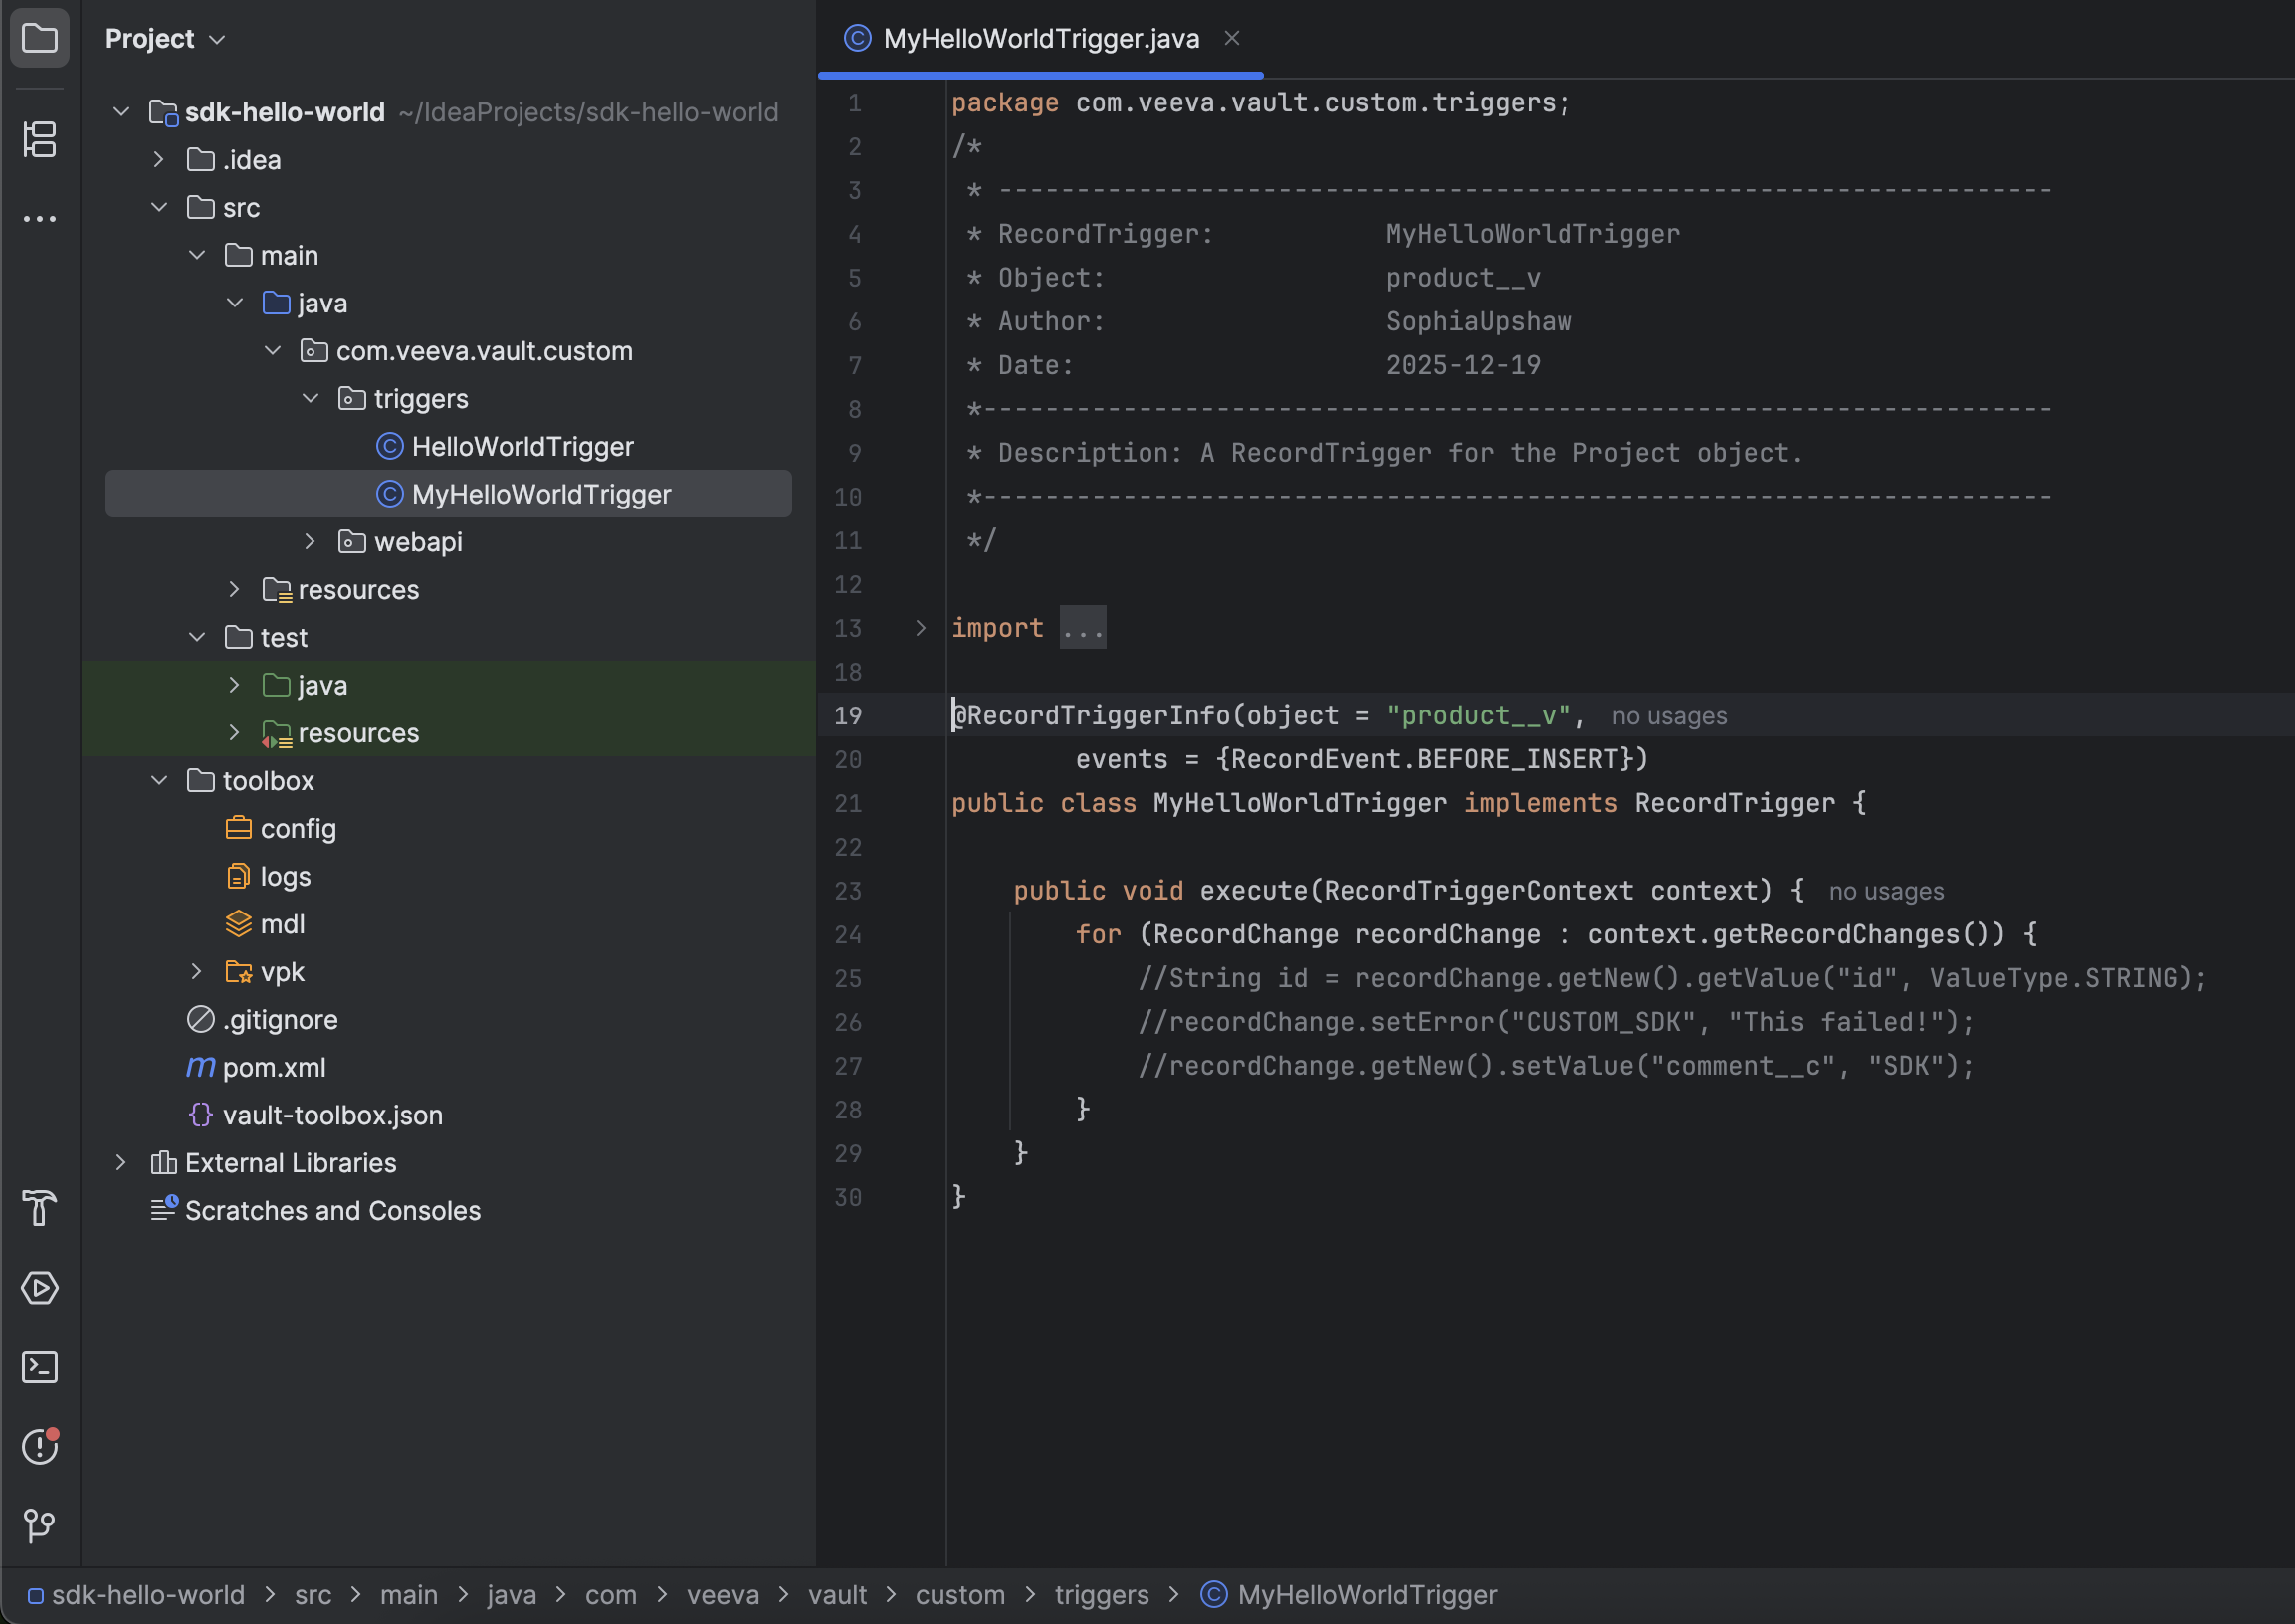Collapse the com.veeva.vault.custom package
The height and width of the screenshot is (1624, 2295).
point(273,351)
